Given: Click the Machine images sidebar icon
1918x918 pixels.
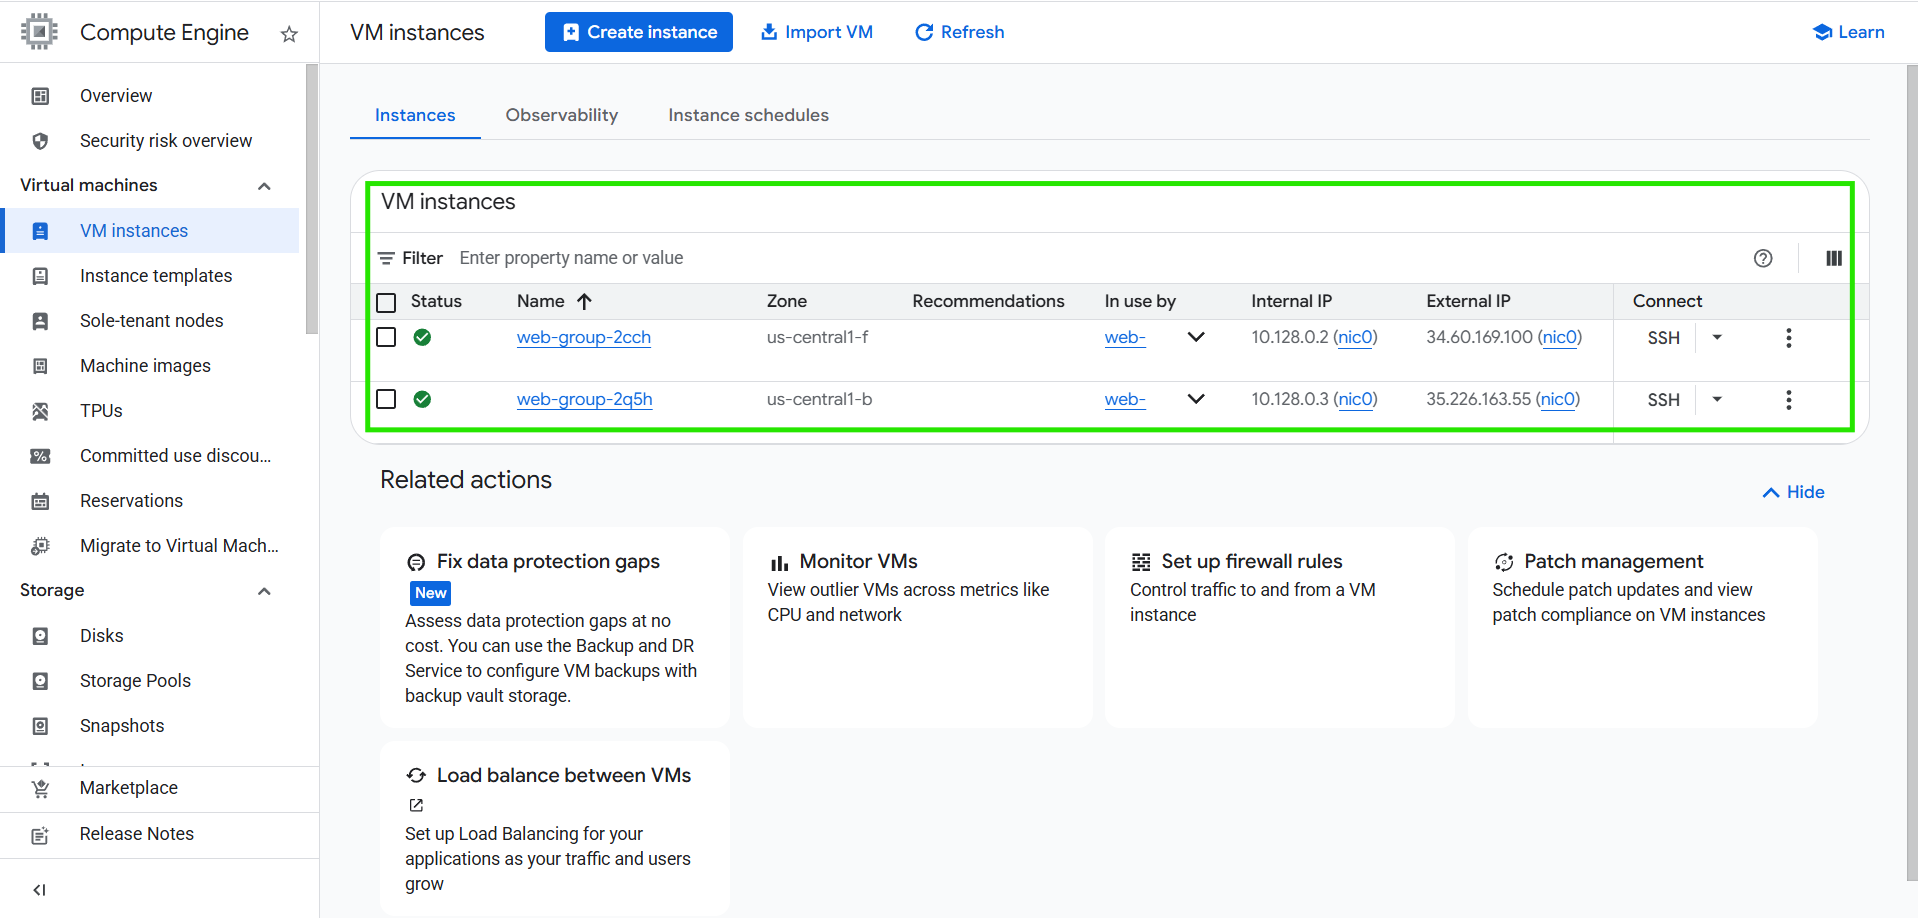Looking at the screenshot, I should [x=40, y=366].
